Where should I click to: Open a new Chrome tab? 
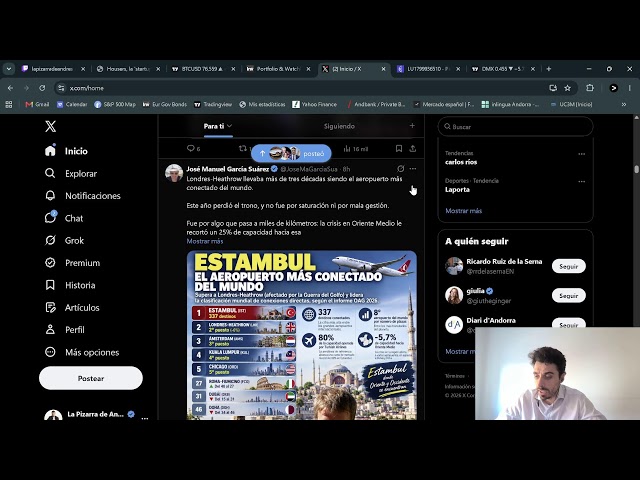[x=549, y=69]
